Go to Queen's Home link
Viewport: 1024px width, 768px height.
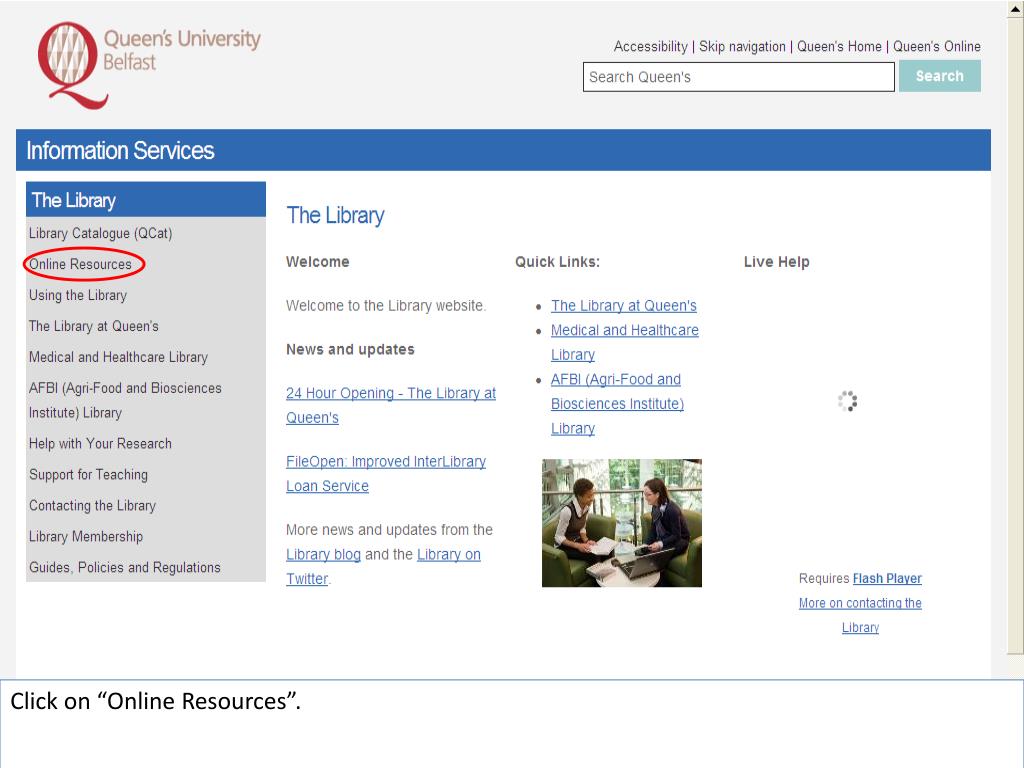coord(839,46)
